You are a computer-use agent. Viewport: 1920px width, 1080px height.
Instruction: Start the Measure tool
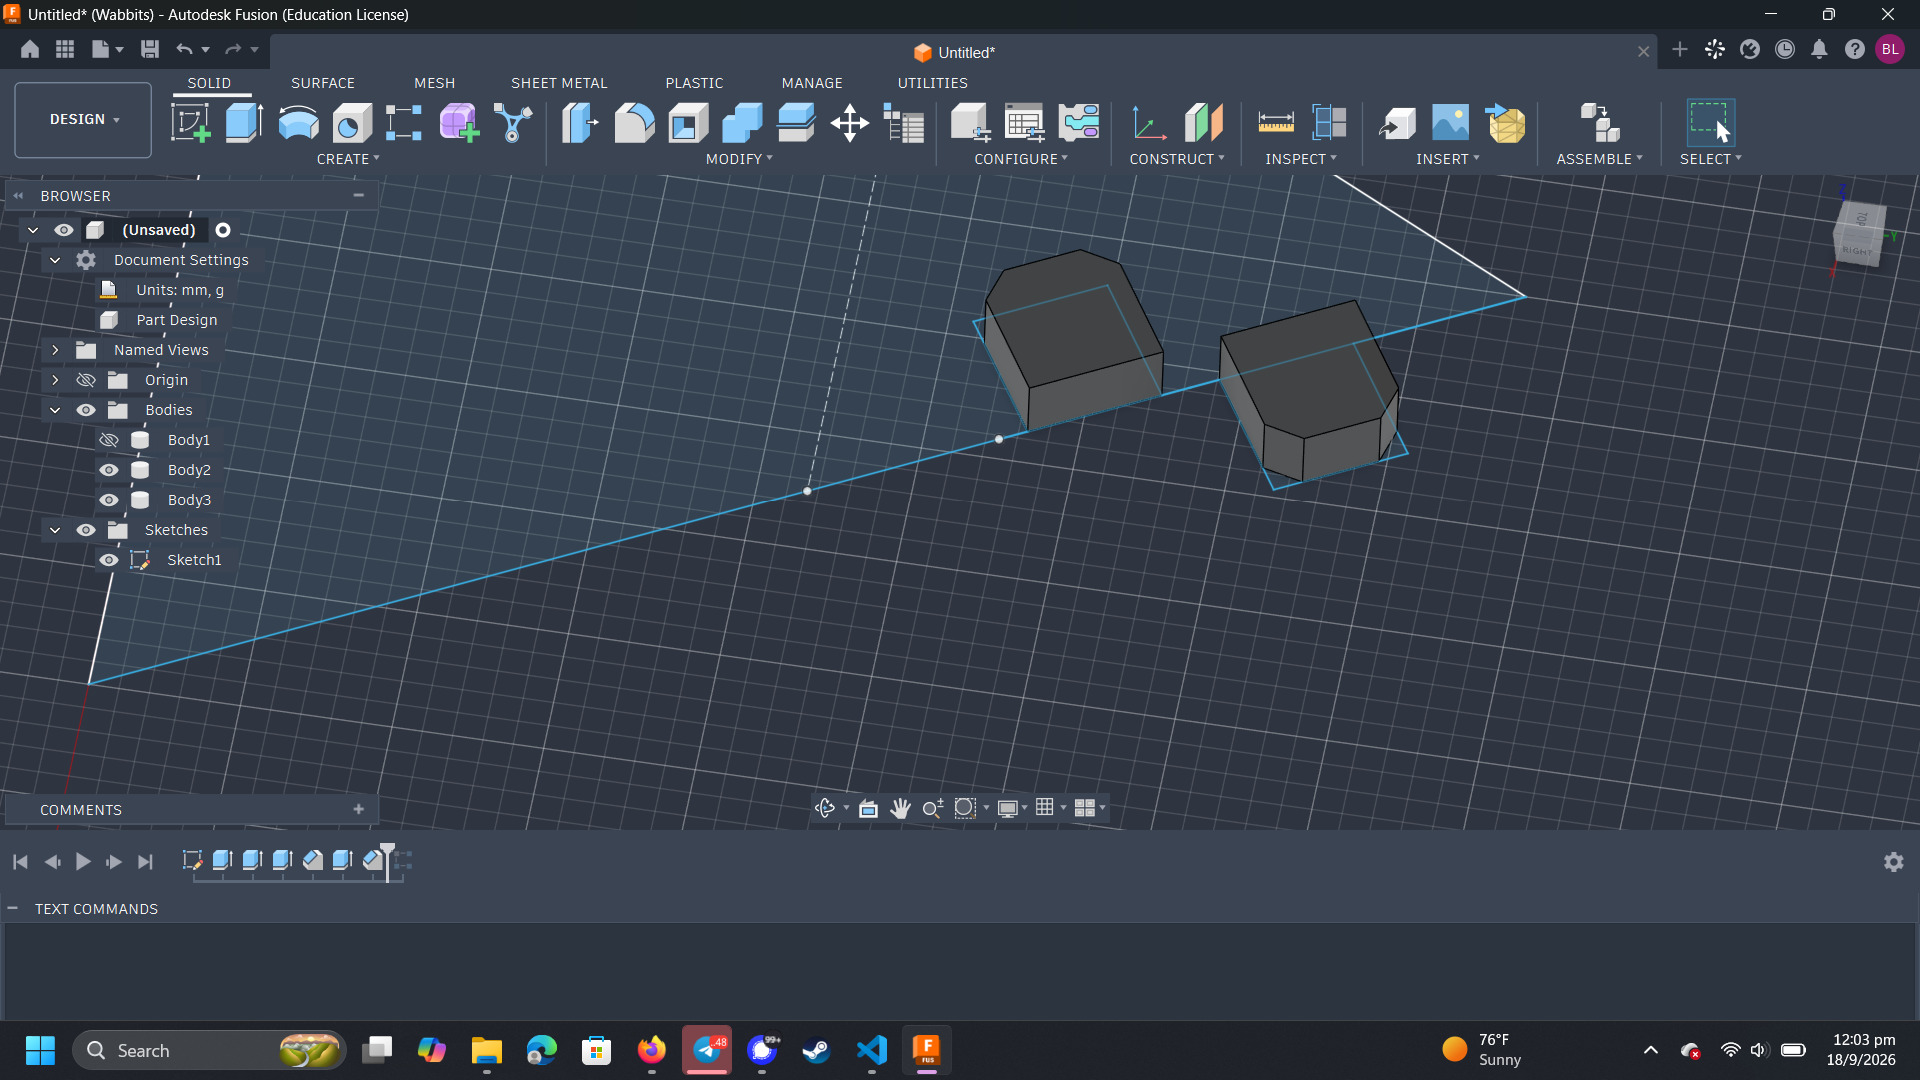[x=1276, y=123]
